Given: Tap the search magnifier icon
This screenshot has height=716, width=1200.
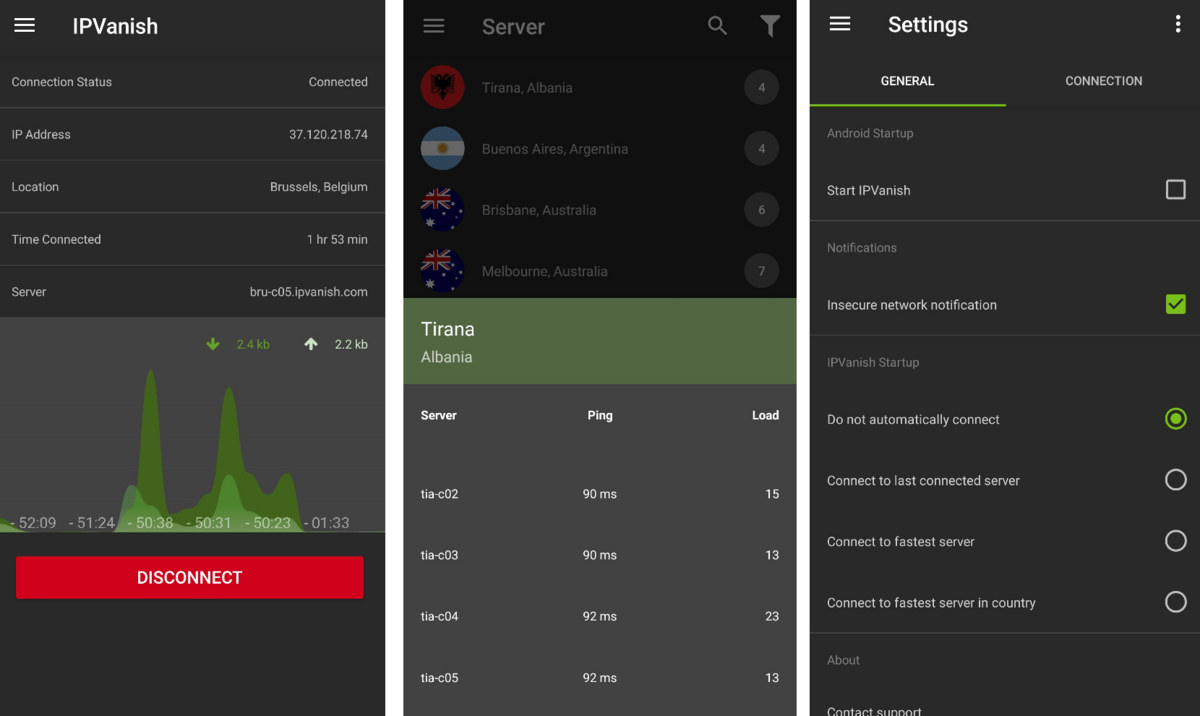Looking at the screenshot, I should 717,26.
